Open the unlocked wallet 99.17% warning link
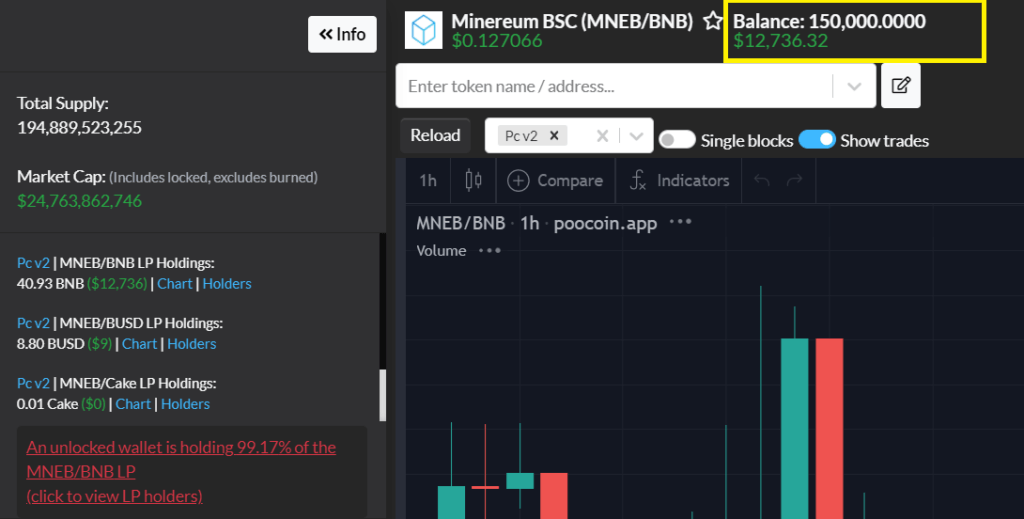 coord(181,471)
